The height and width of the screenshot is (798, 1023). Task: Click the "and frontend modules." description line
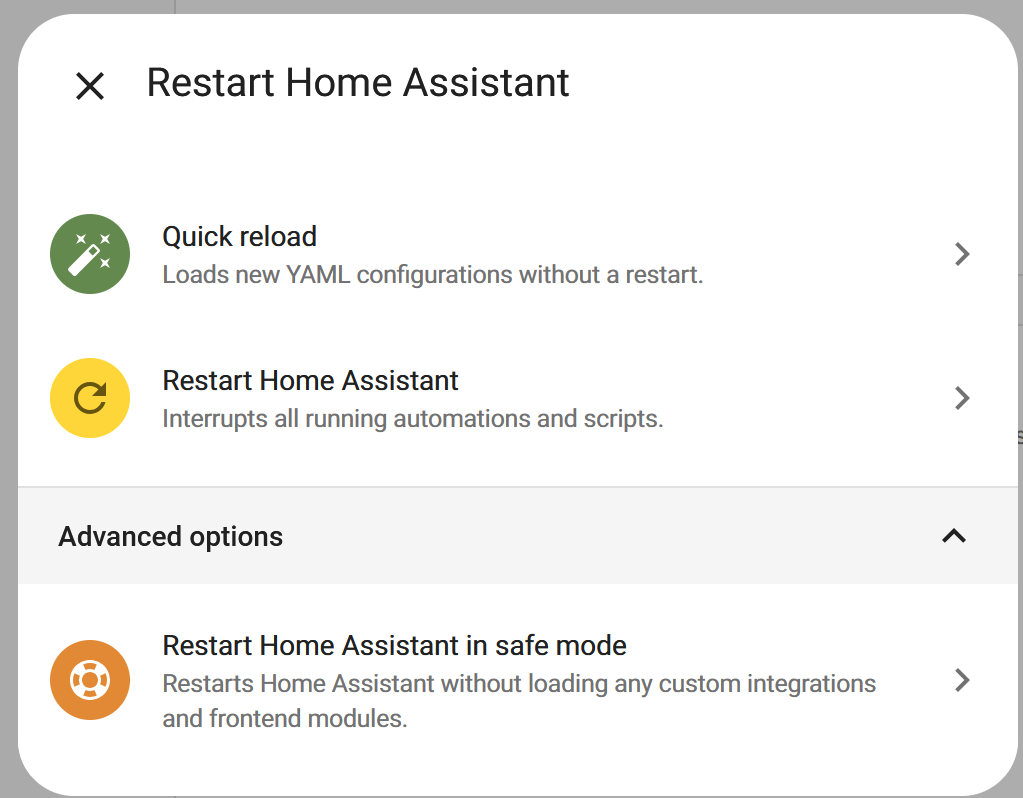tap(285, 719)
